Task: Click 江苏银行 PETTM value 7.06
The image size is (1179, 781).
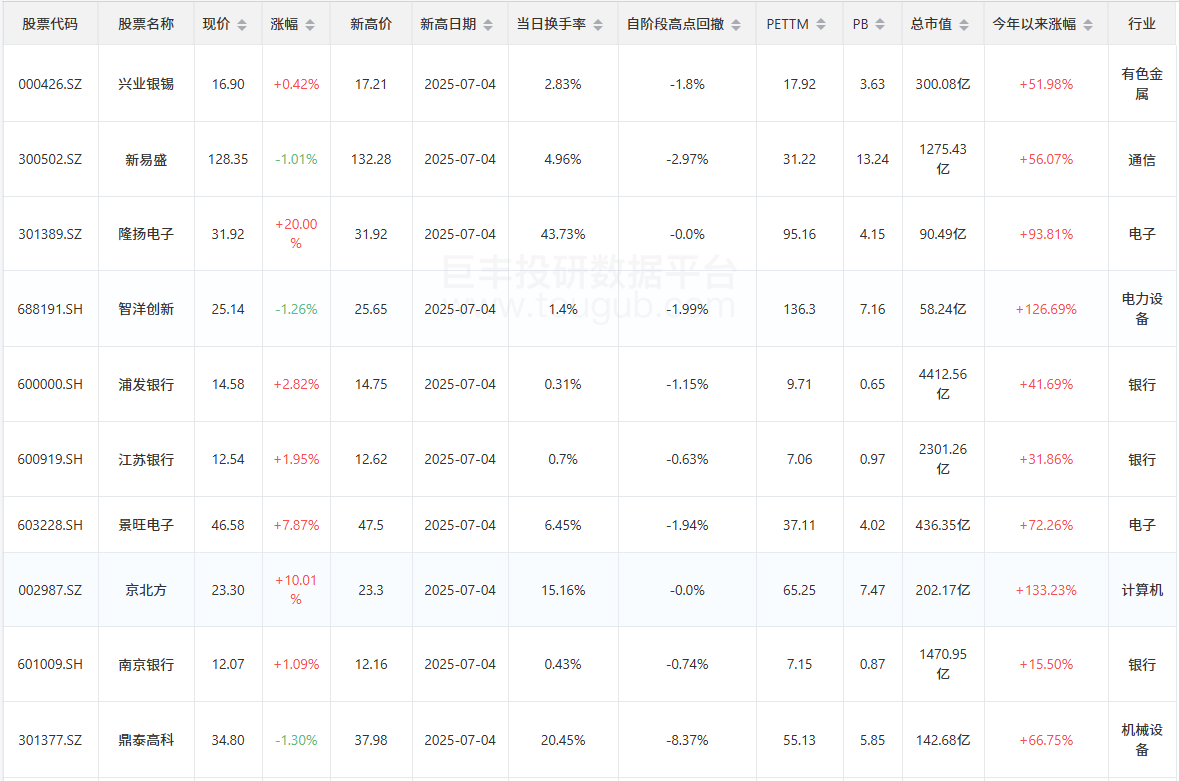Action: 799,459
